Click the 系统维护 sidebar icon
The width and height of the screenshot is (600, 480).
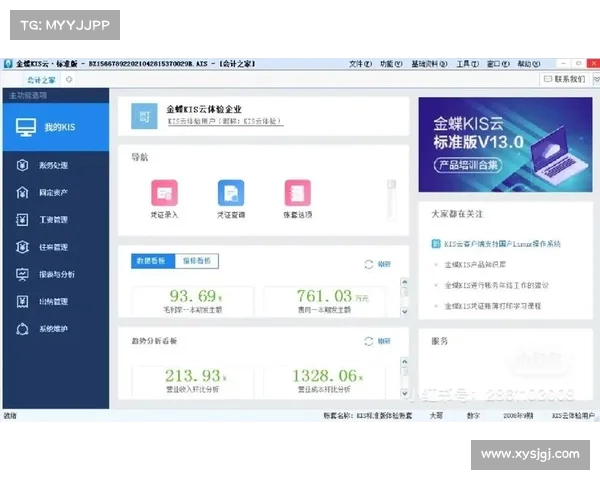tap(22, 329)
